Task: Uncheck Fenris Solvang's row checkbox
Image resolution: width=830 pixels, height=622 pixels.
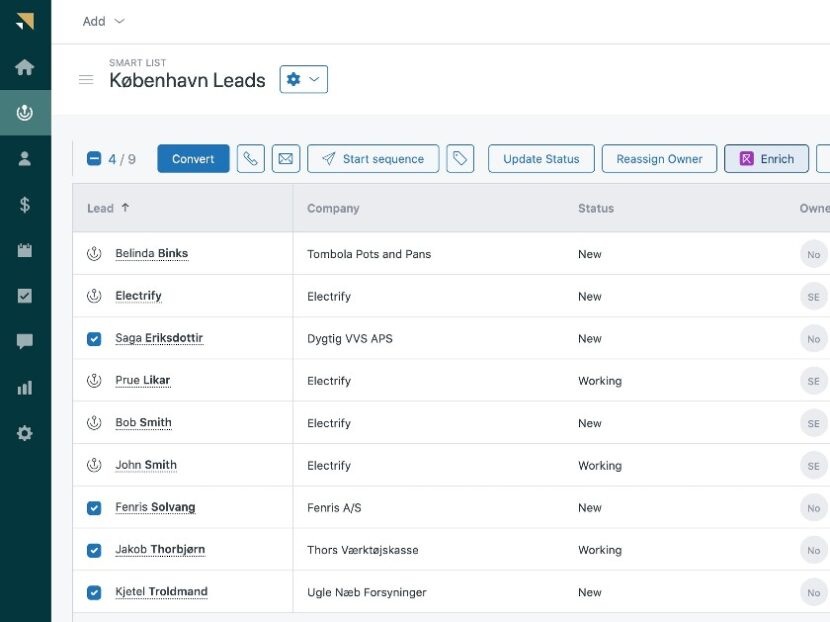Action: coord(93,507)
